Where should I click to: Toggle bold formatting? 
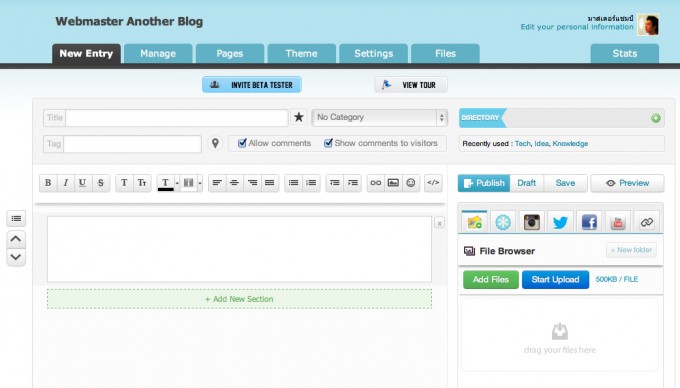click(x=48, y=183)
